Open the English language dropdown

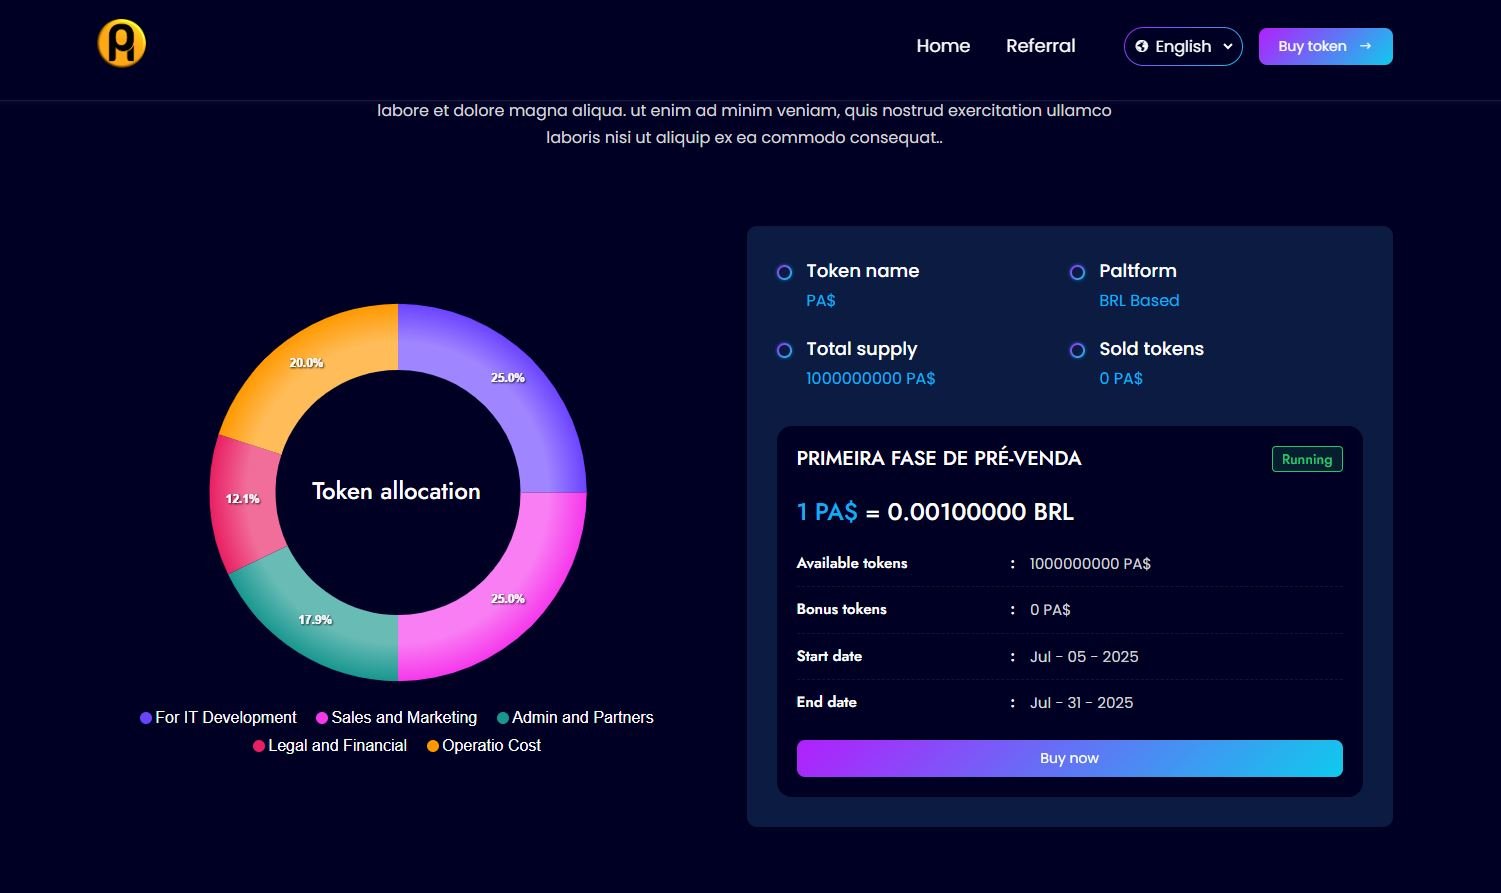(1183, 46)
